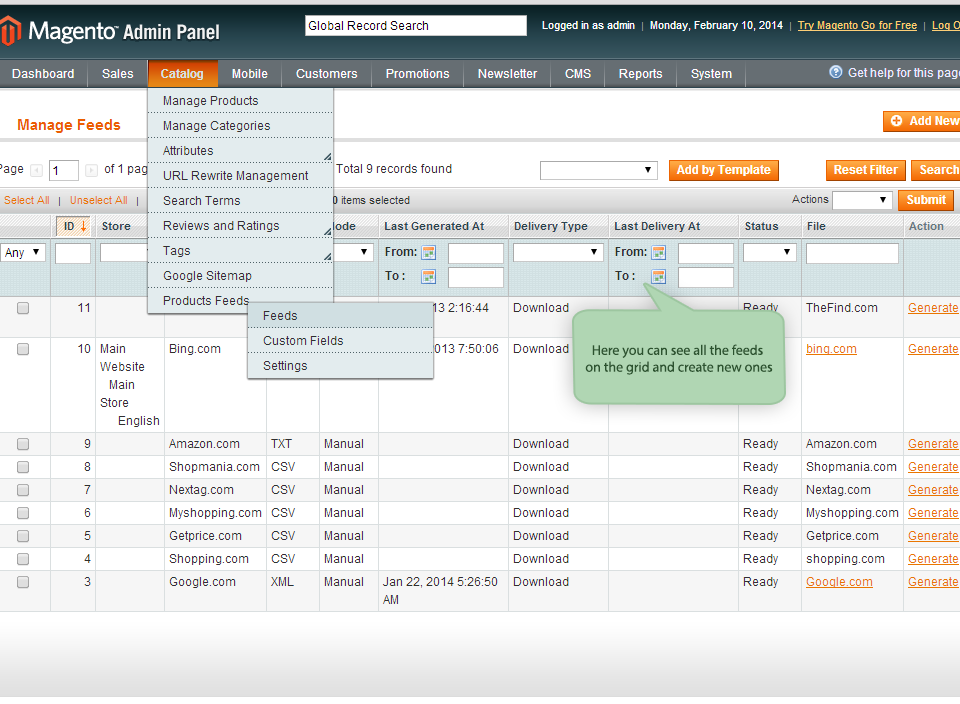Tick checkbox for Google.com feed
The height and width of the screenshot is (704, 960).
tap(23, 582)
